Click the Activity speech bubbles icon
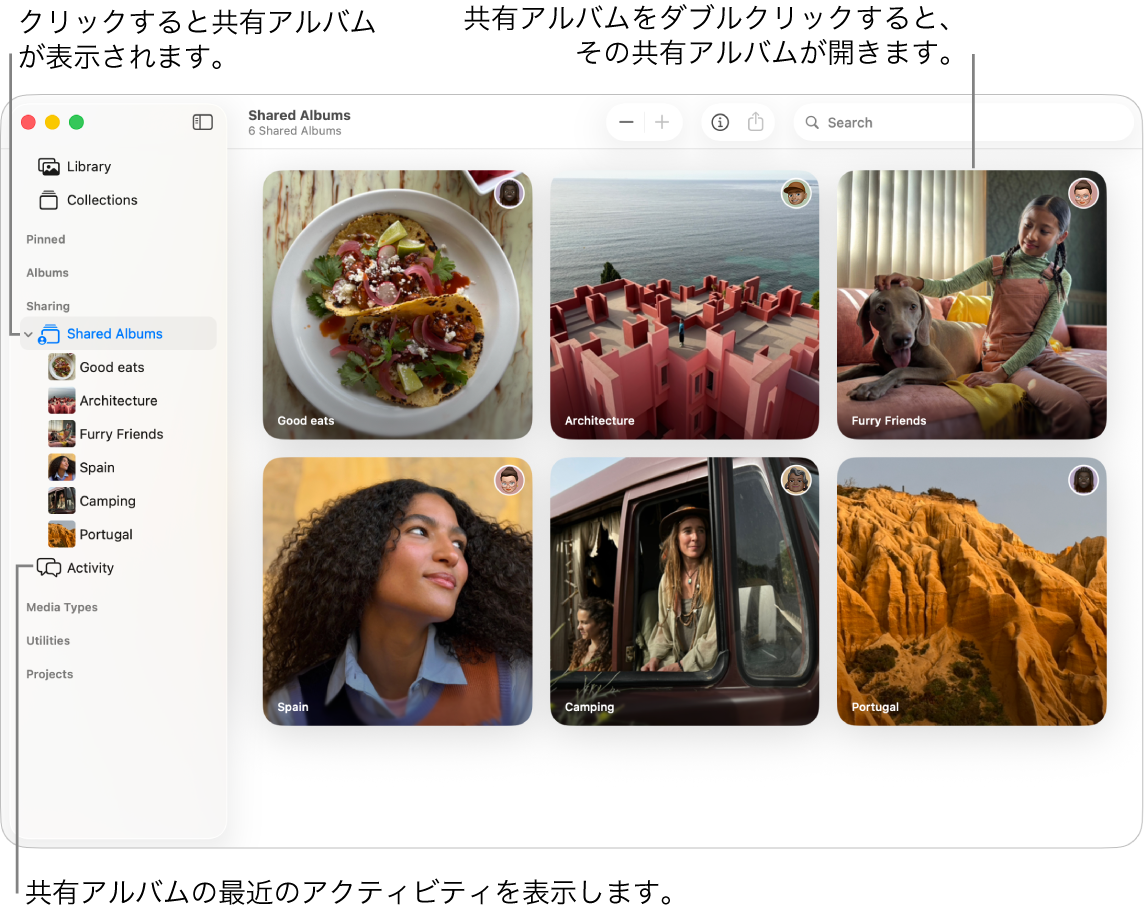This screenshot has width=1146, height=912. [x=49, y=568]
